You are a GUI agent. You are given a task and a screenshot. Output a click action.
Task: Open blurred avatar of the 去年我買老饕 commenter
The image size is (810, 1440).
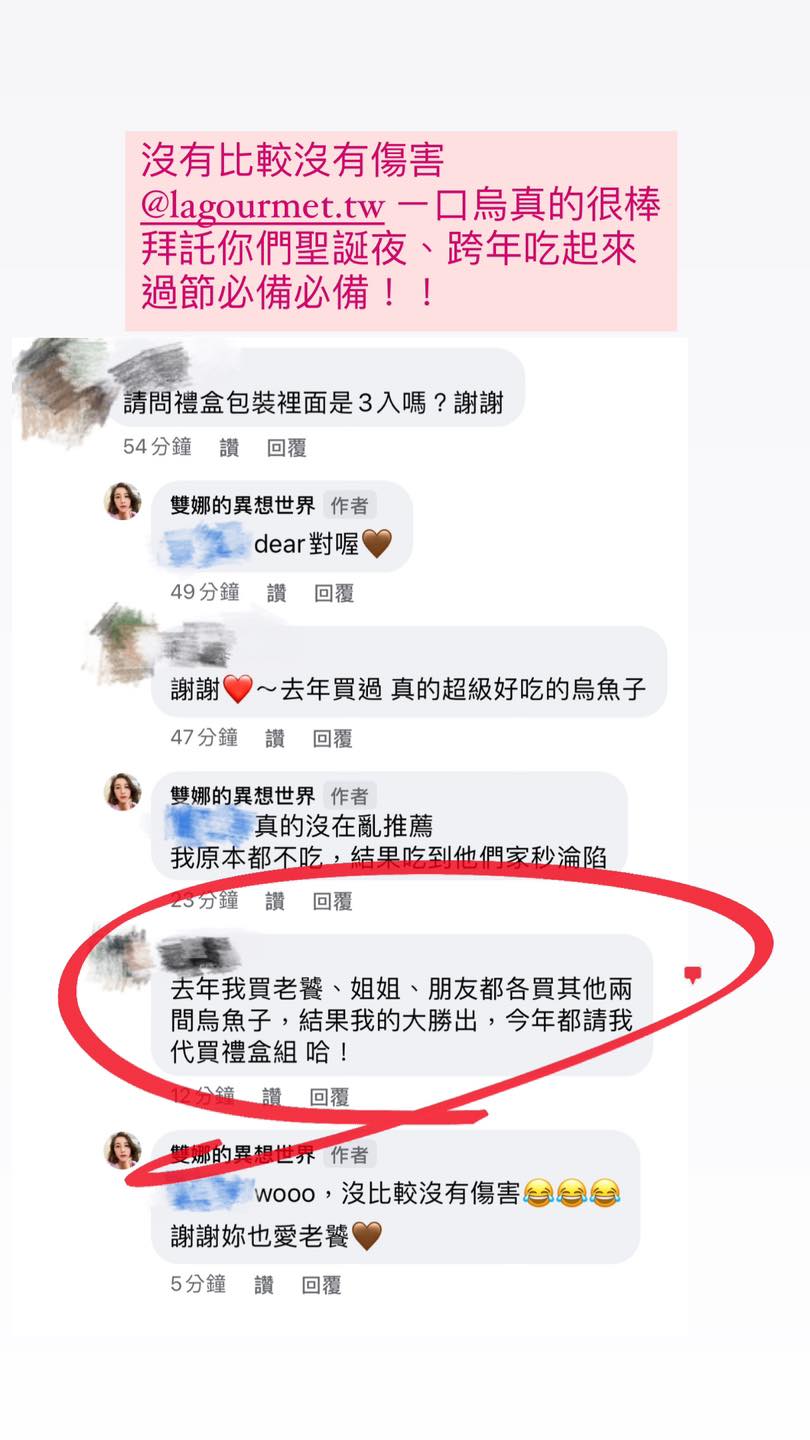(x=121, y=959)
